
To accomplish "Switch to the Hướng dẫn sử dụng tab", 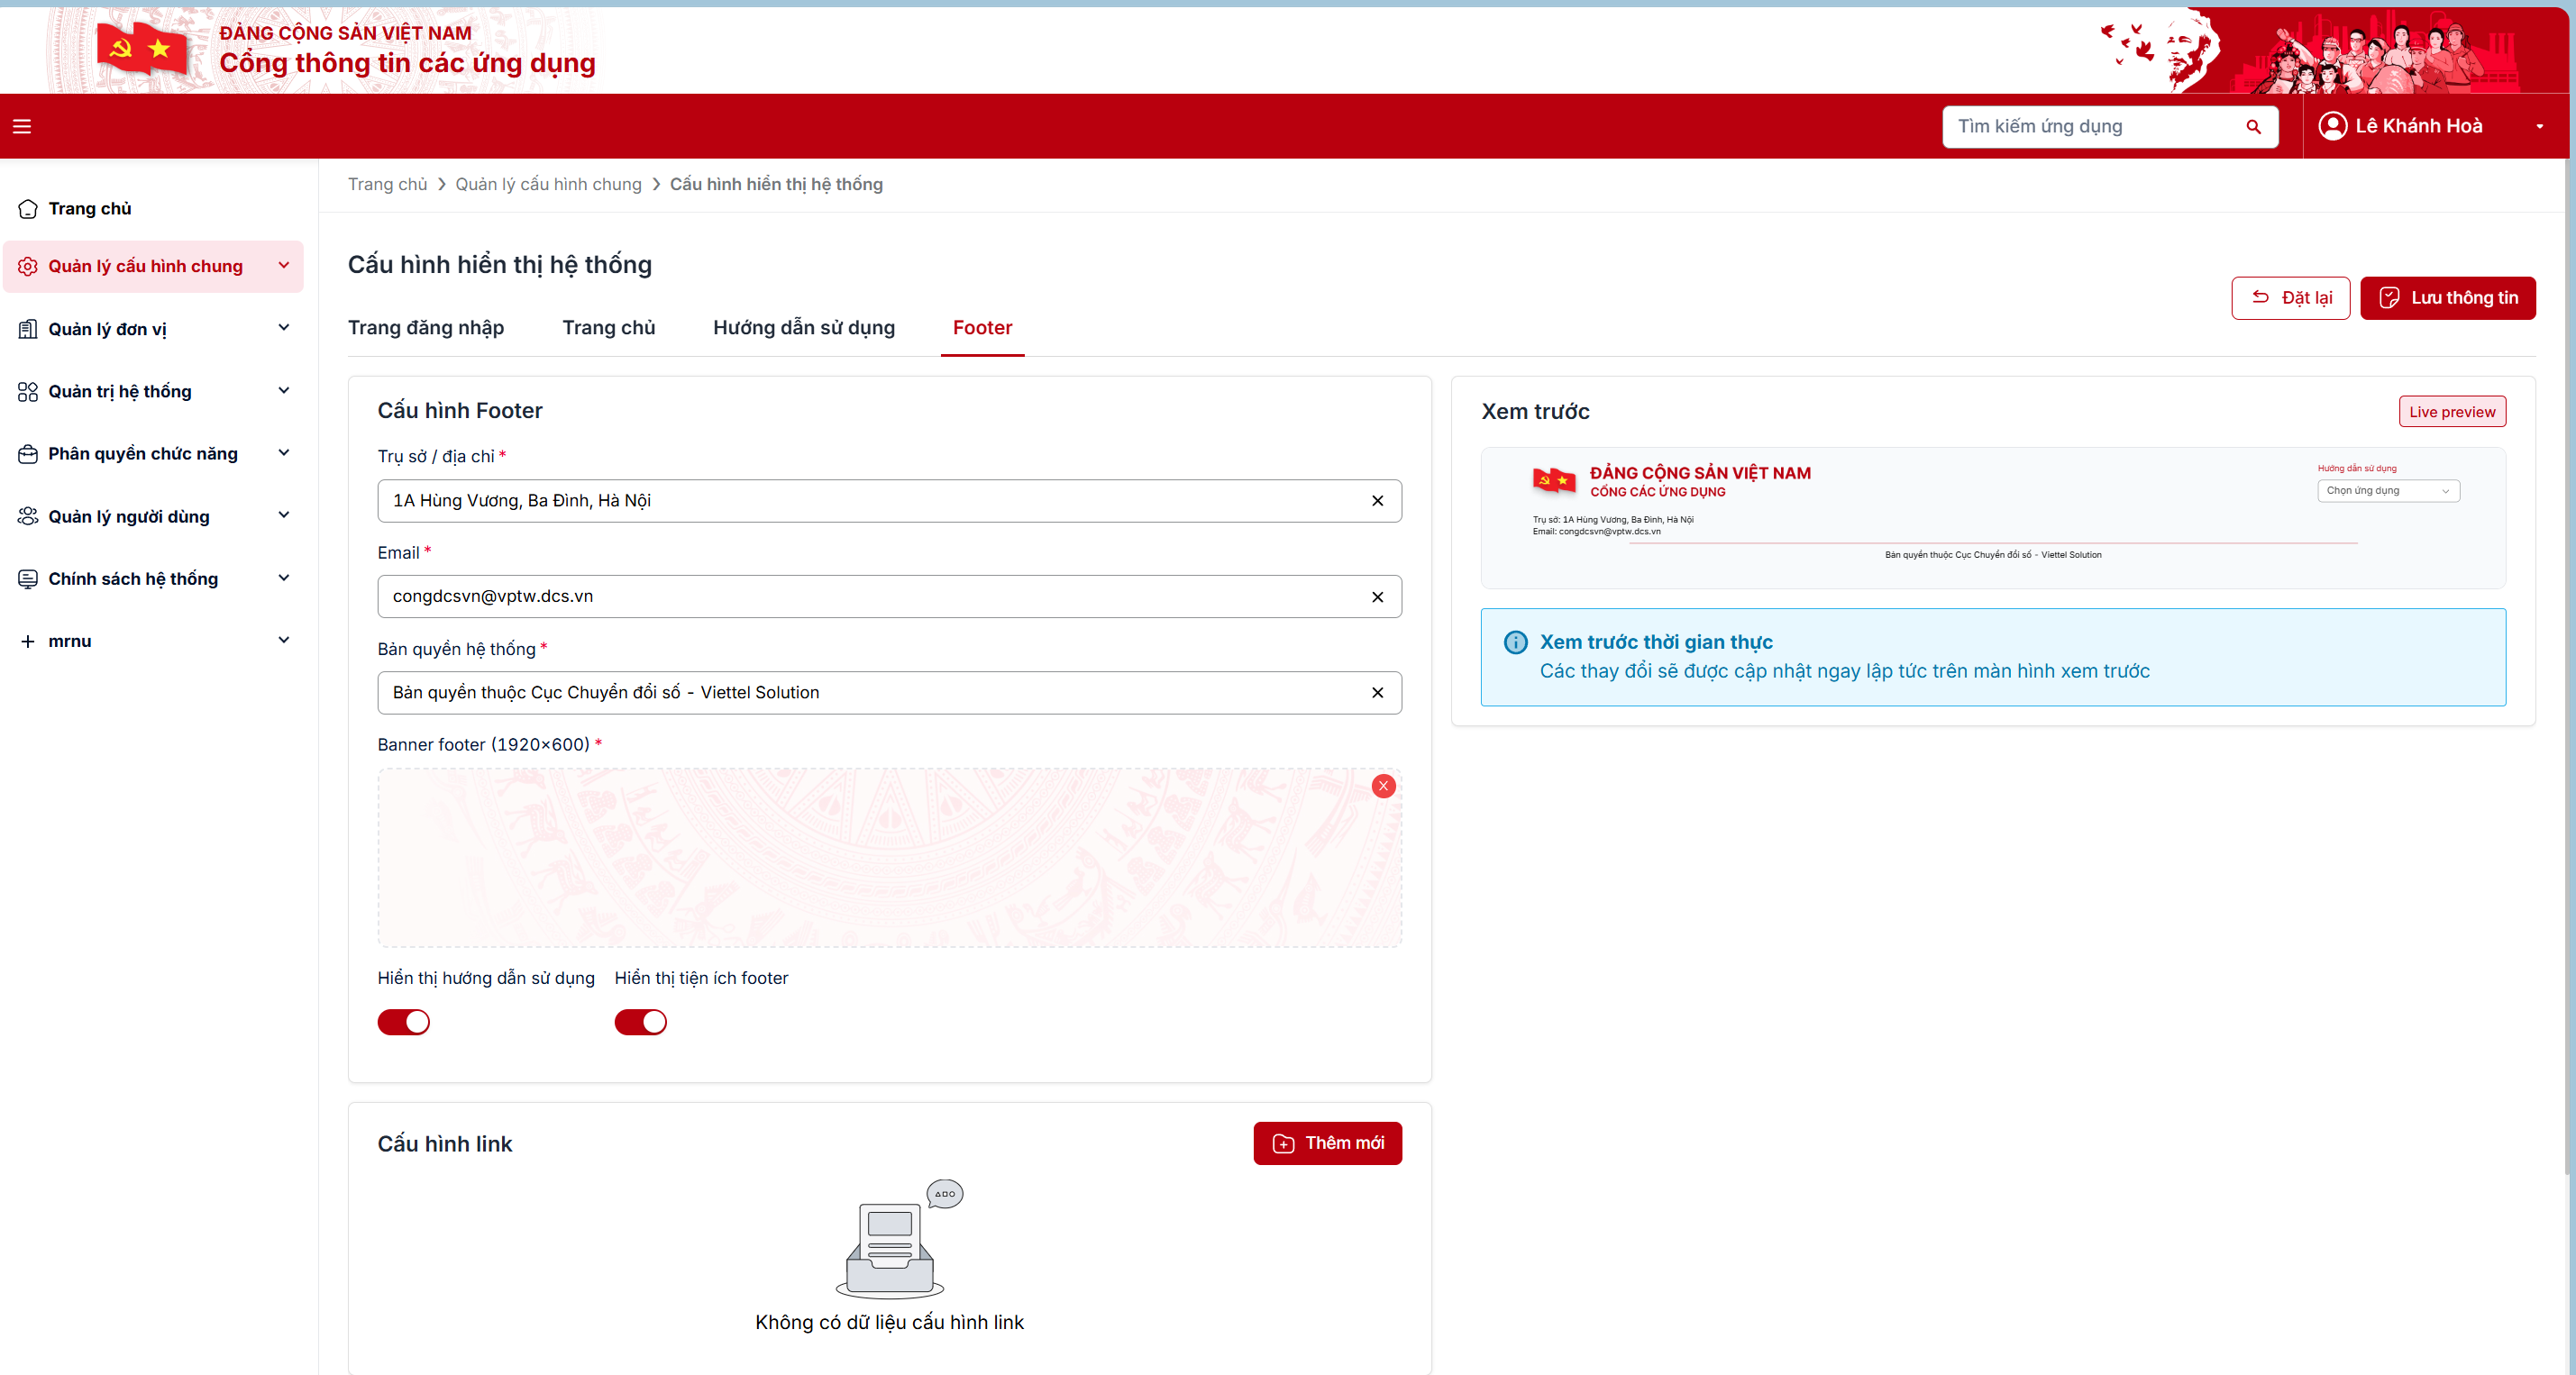I will point(804,328).
